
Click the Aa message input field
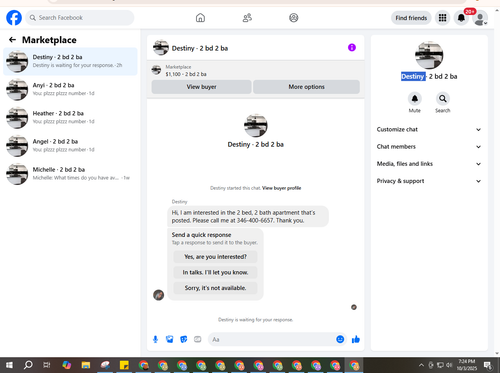[272, 339]
